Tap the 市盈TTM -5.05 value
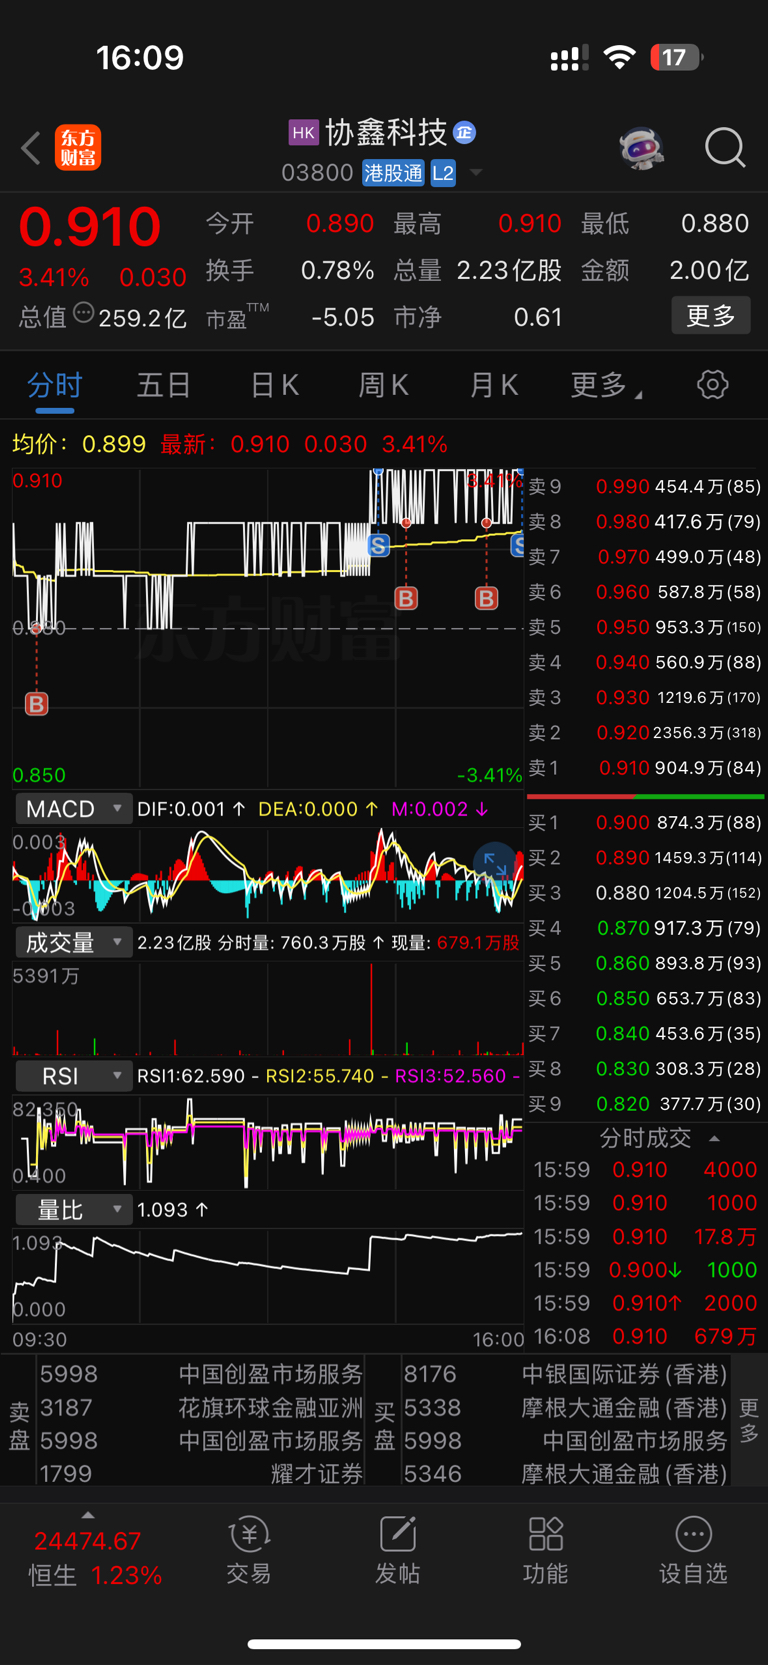Image resolution: width=769 pixels, height=1665 pixels. 342,318
